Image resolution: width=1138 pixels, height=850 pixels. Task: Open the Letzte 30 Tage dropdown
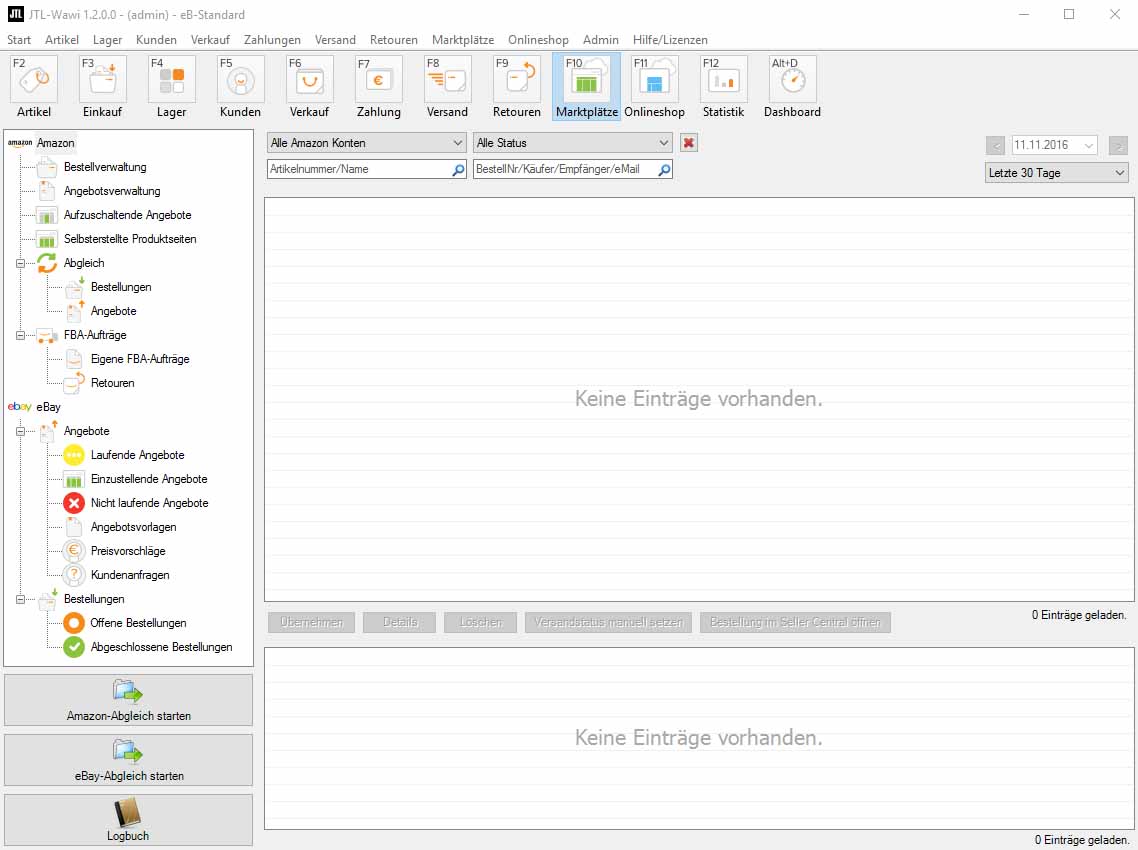(x=1056, y=173)
